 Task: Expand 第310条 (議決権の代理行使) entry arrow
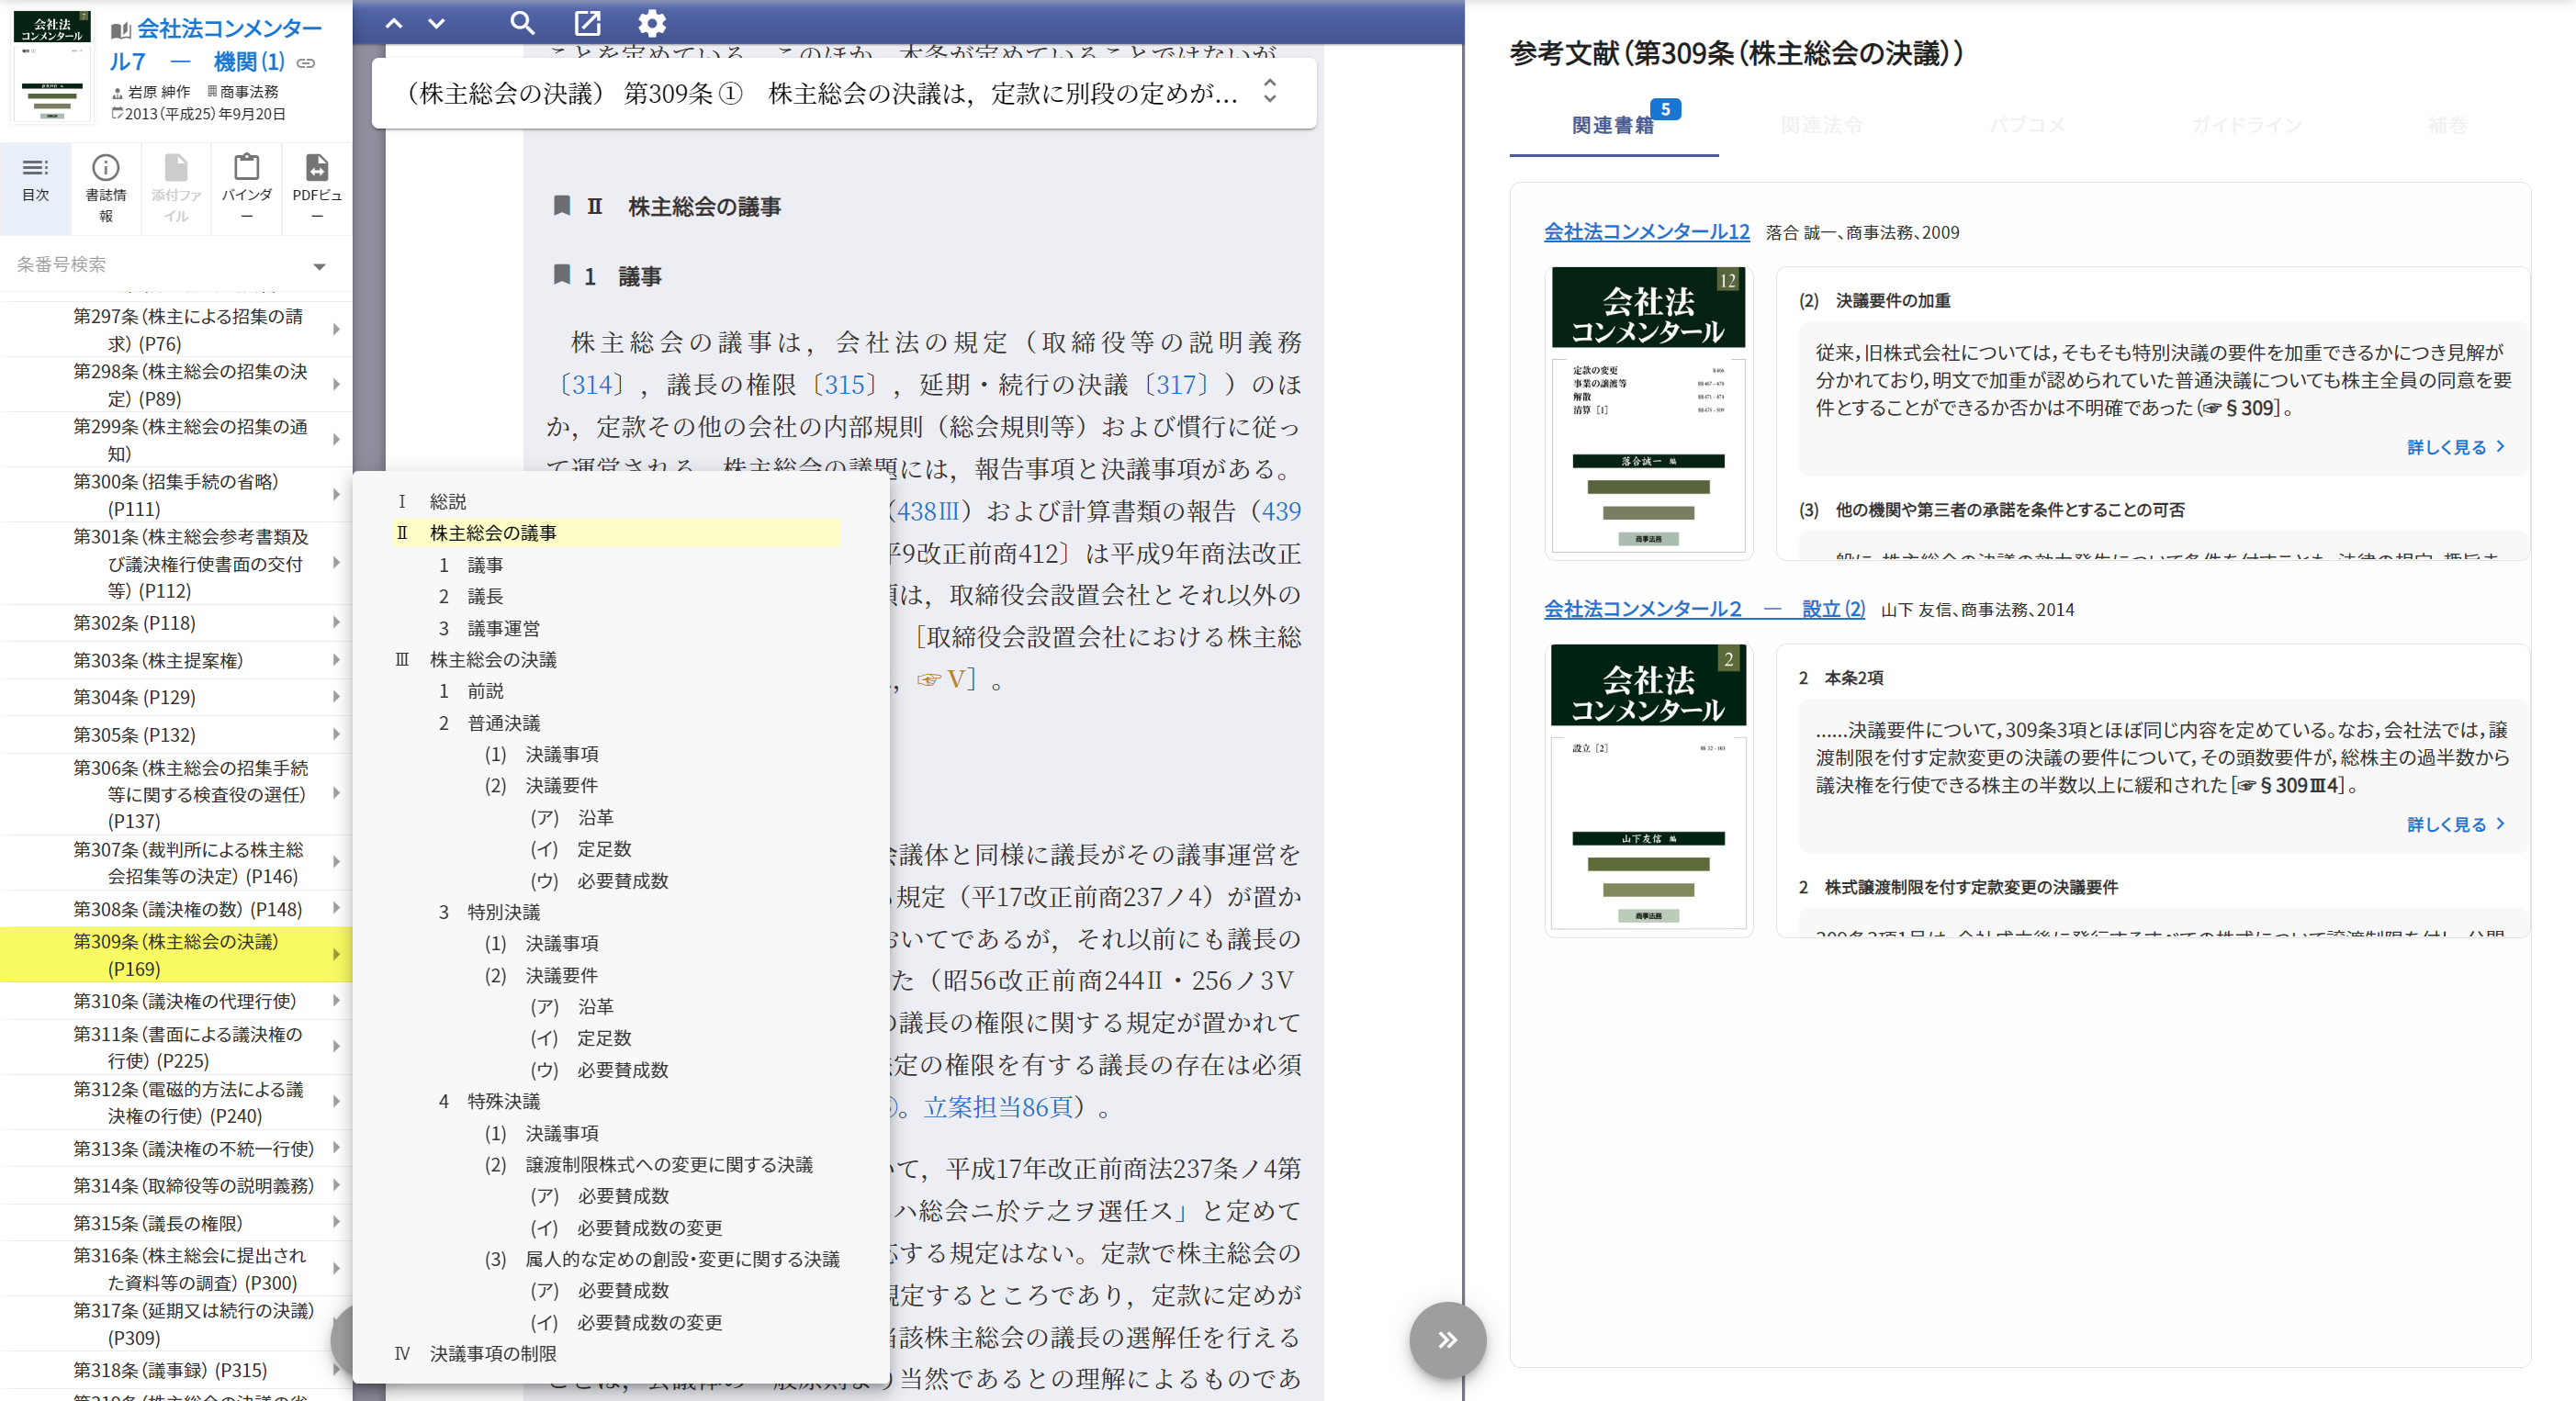click(x=336, y=1001)
